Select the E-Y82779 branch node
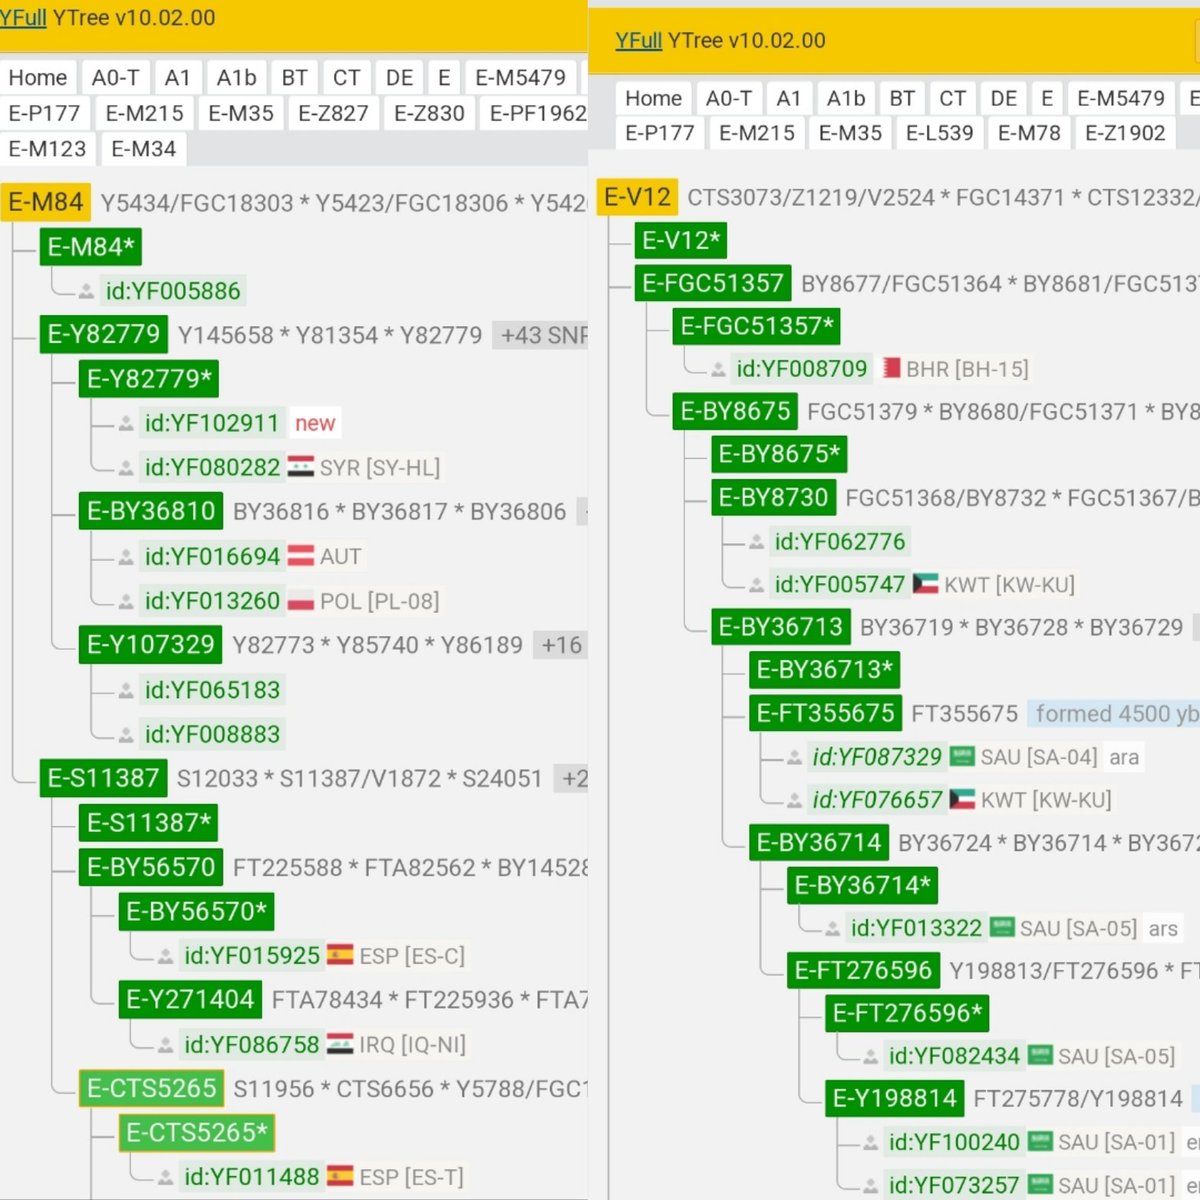 click(104, 334)
